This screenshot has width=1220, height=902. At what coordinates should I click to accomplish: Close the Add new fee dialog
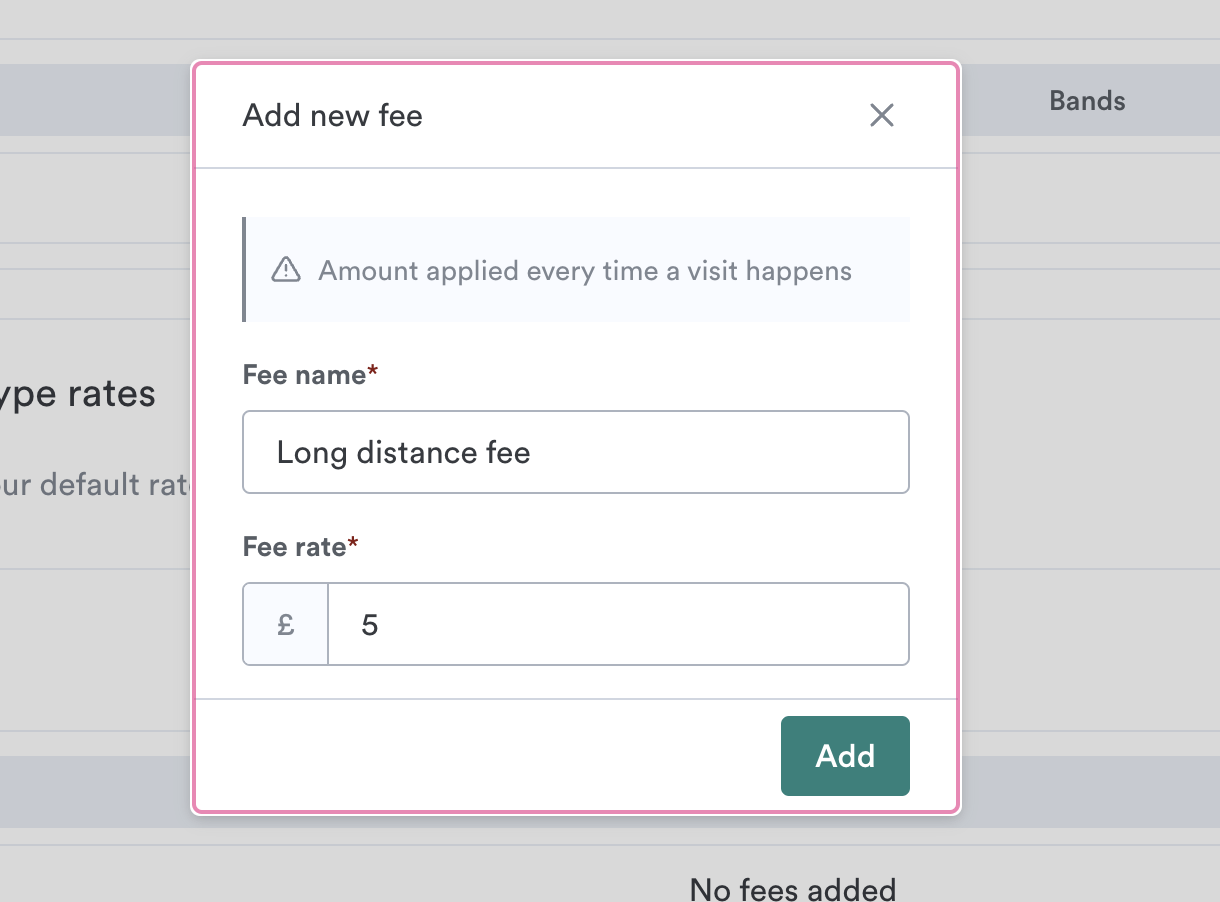point(881,115)
